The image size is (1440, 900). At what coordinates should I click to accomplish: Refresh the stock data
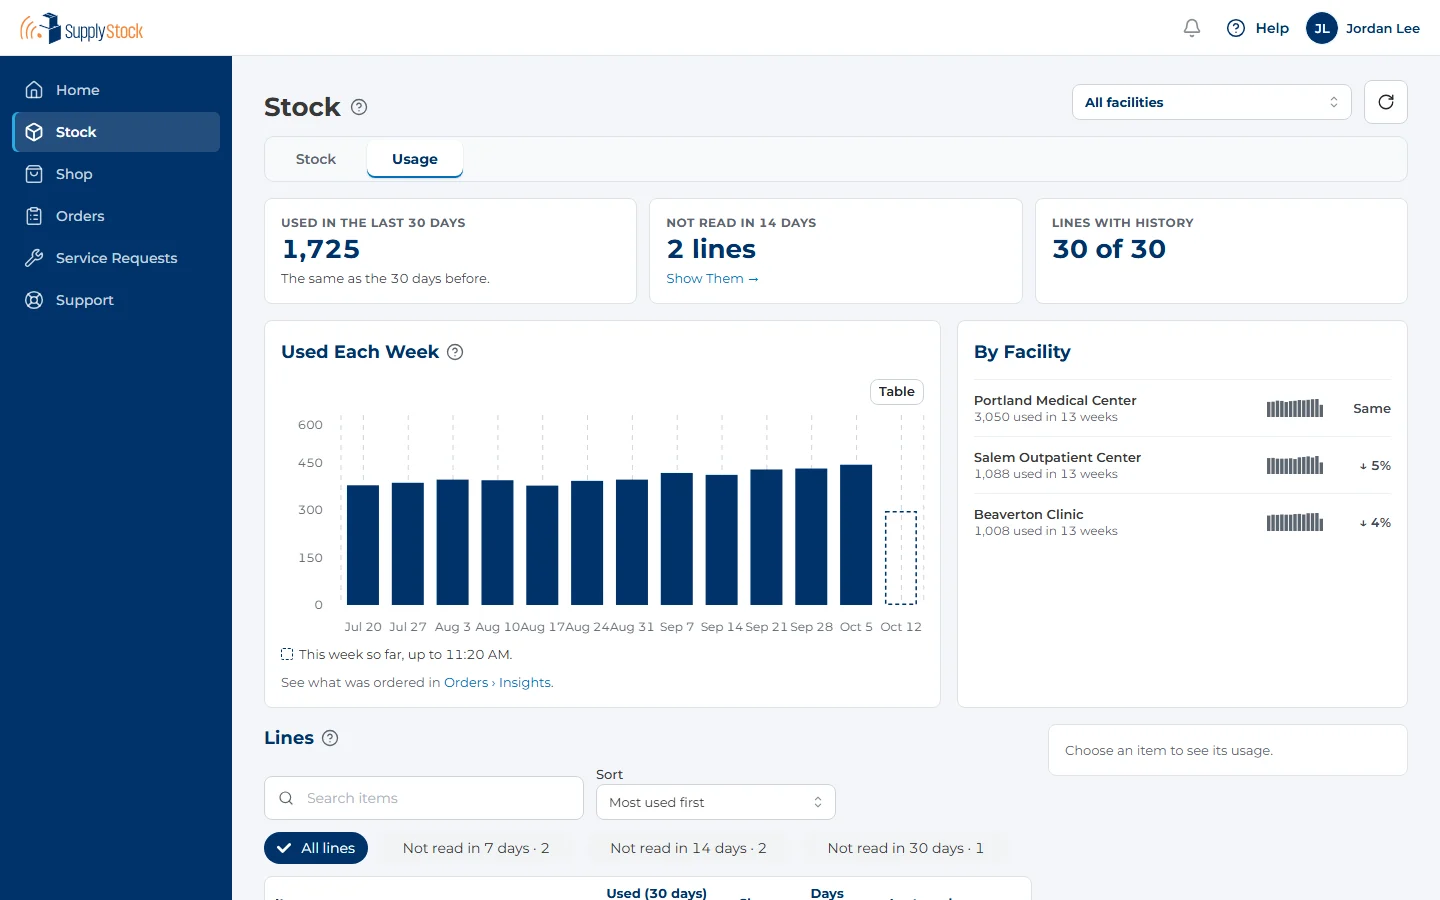(1386, 102)
